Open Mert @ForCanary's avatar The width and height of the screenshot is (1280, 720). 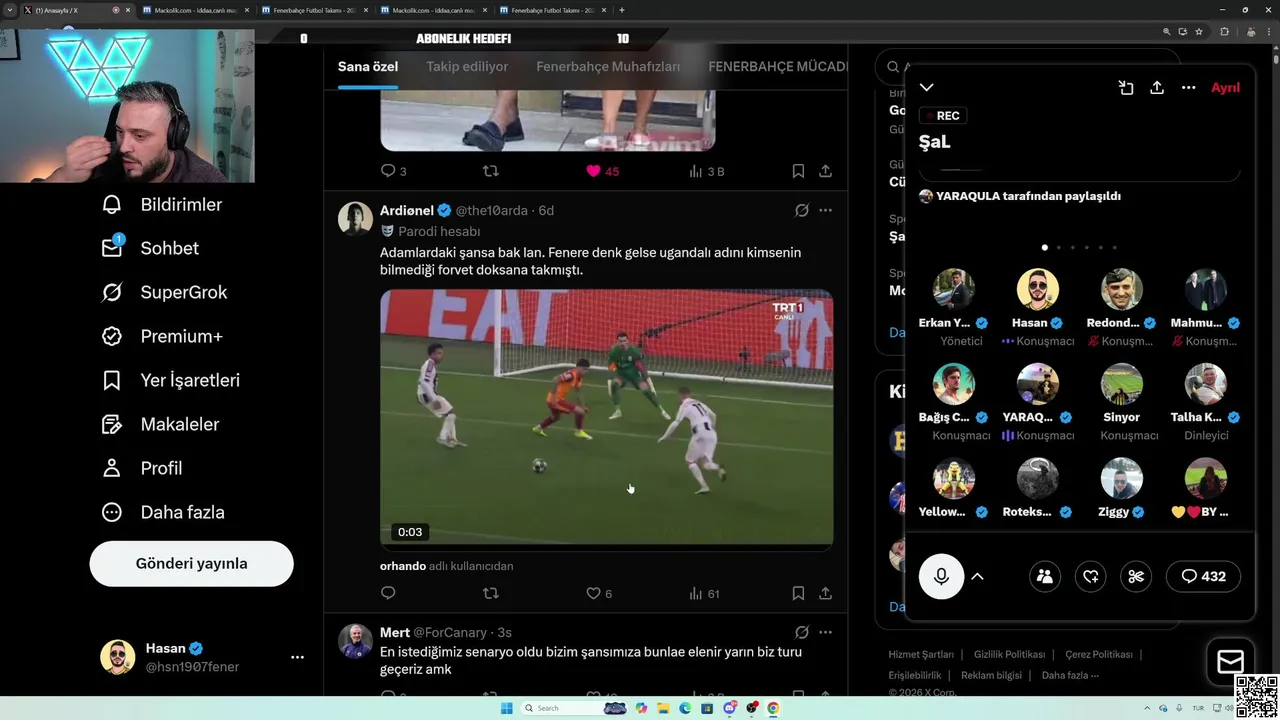(x=355, y=640)
